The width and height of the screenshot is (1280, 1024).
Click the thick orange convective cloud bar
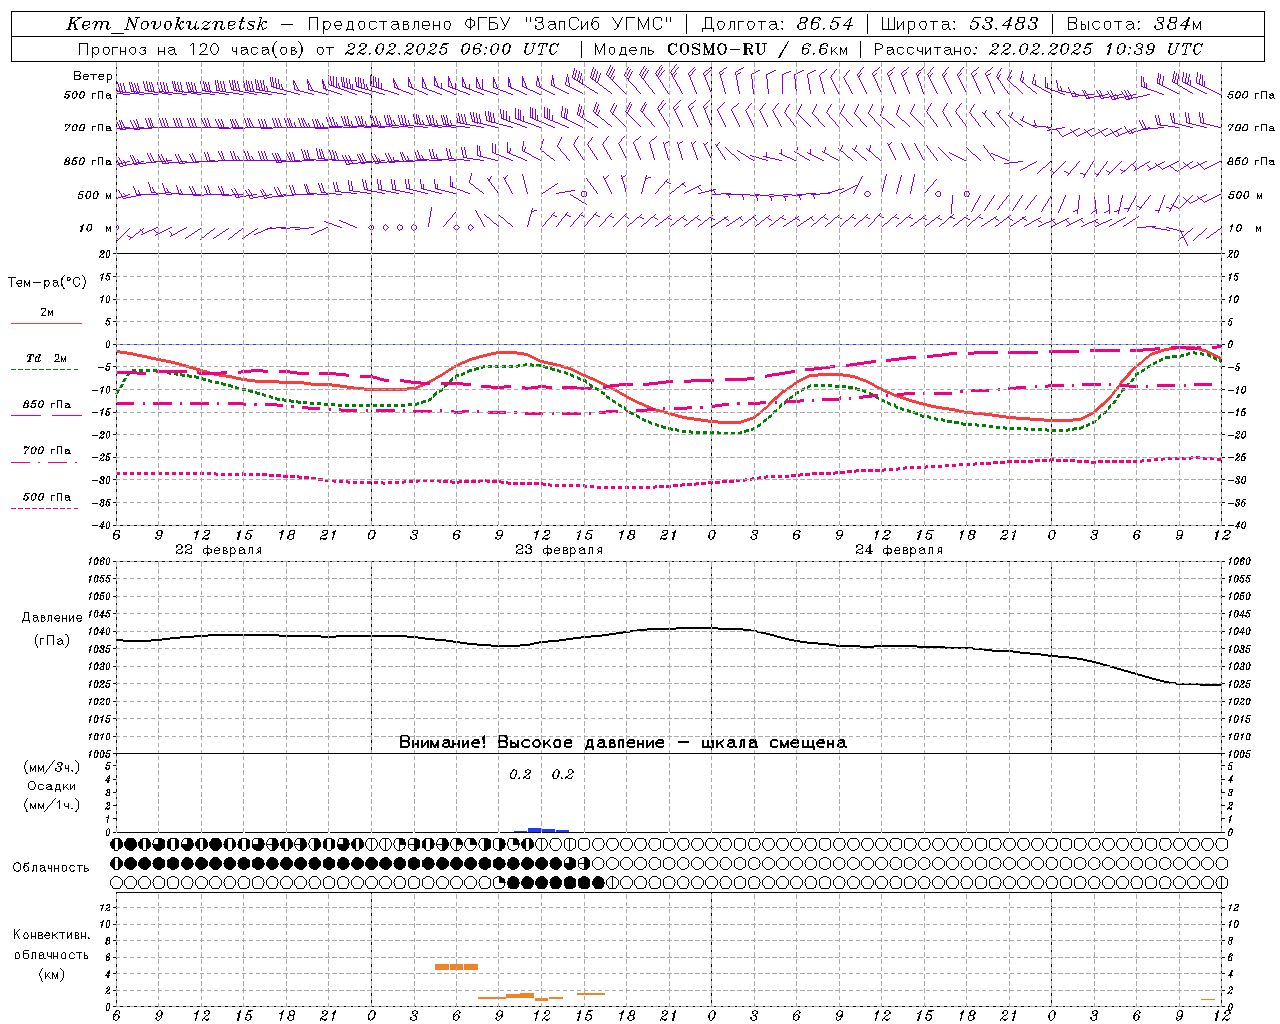[456, 967]
